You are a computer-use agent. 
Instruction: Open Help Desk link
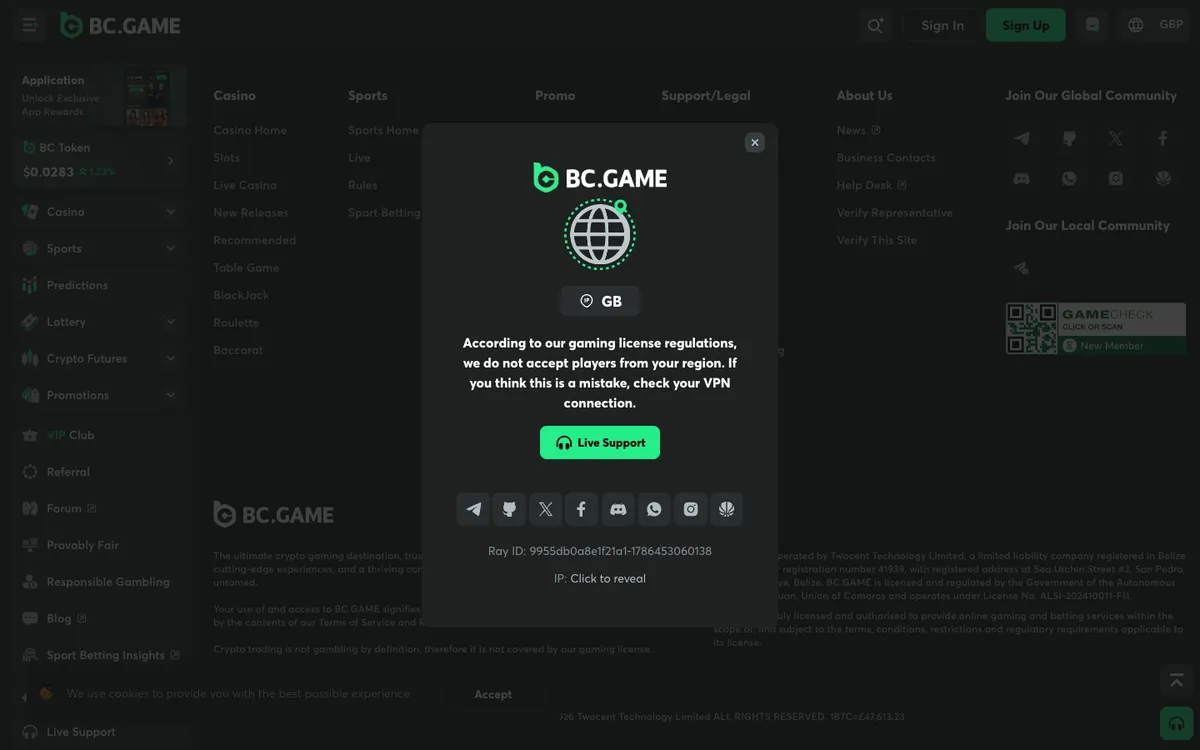pos(871,185)
